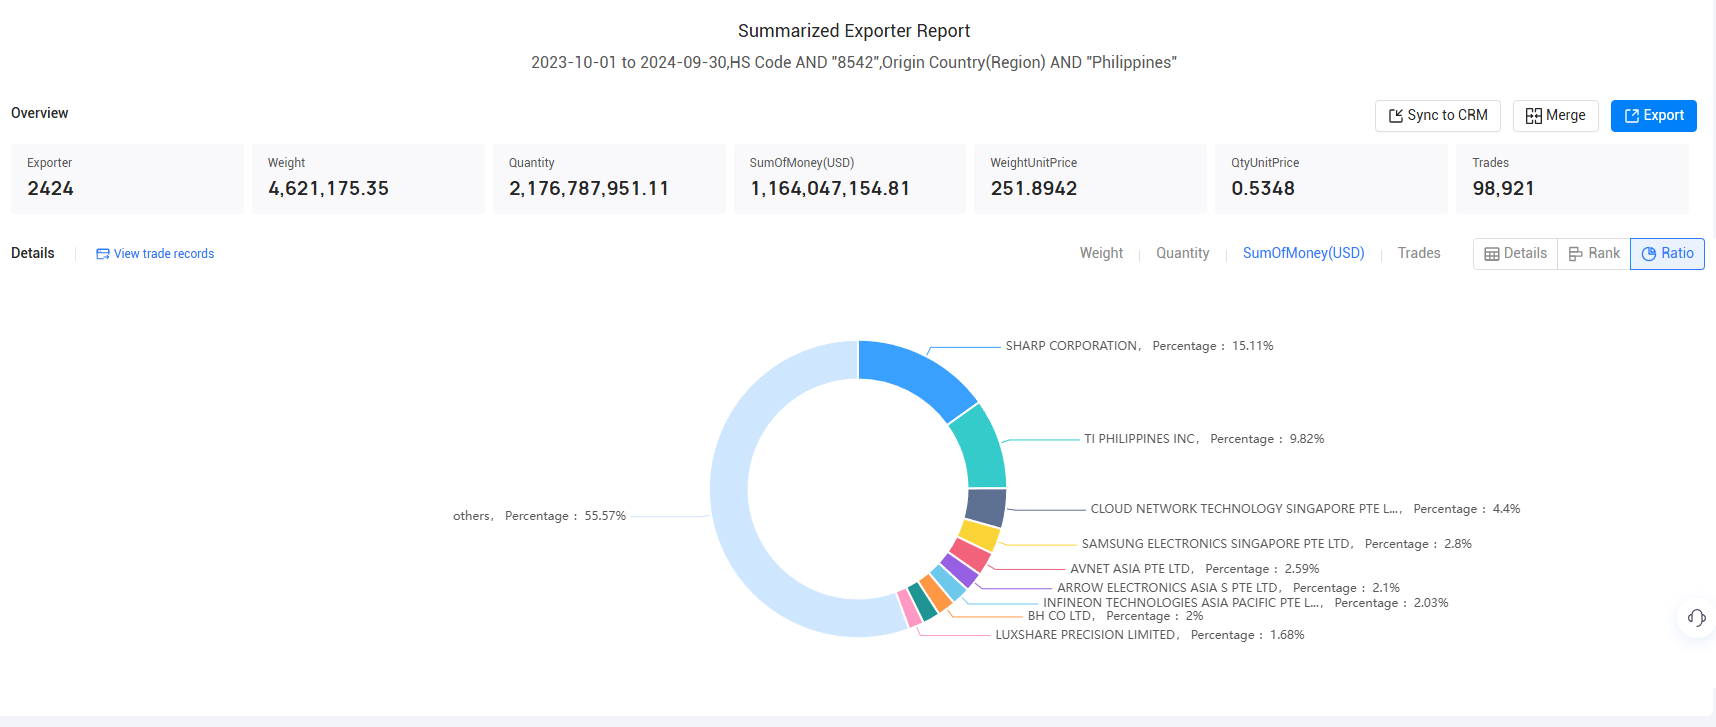Click the AVNET ASIA PTE LTD label
The height and width of the screenshot is (727, 1716).
click(1194, 569)
